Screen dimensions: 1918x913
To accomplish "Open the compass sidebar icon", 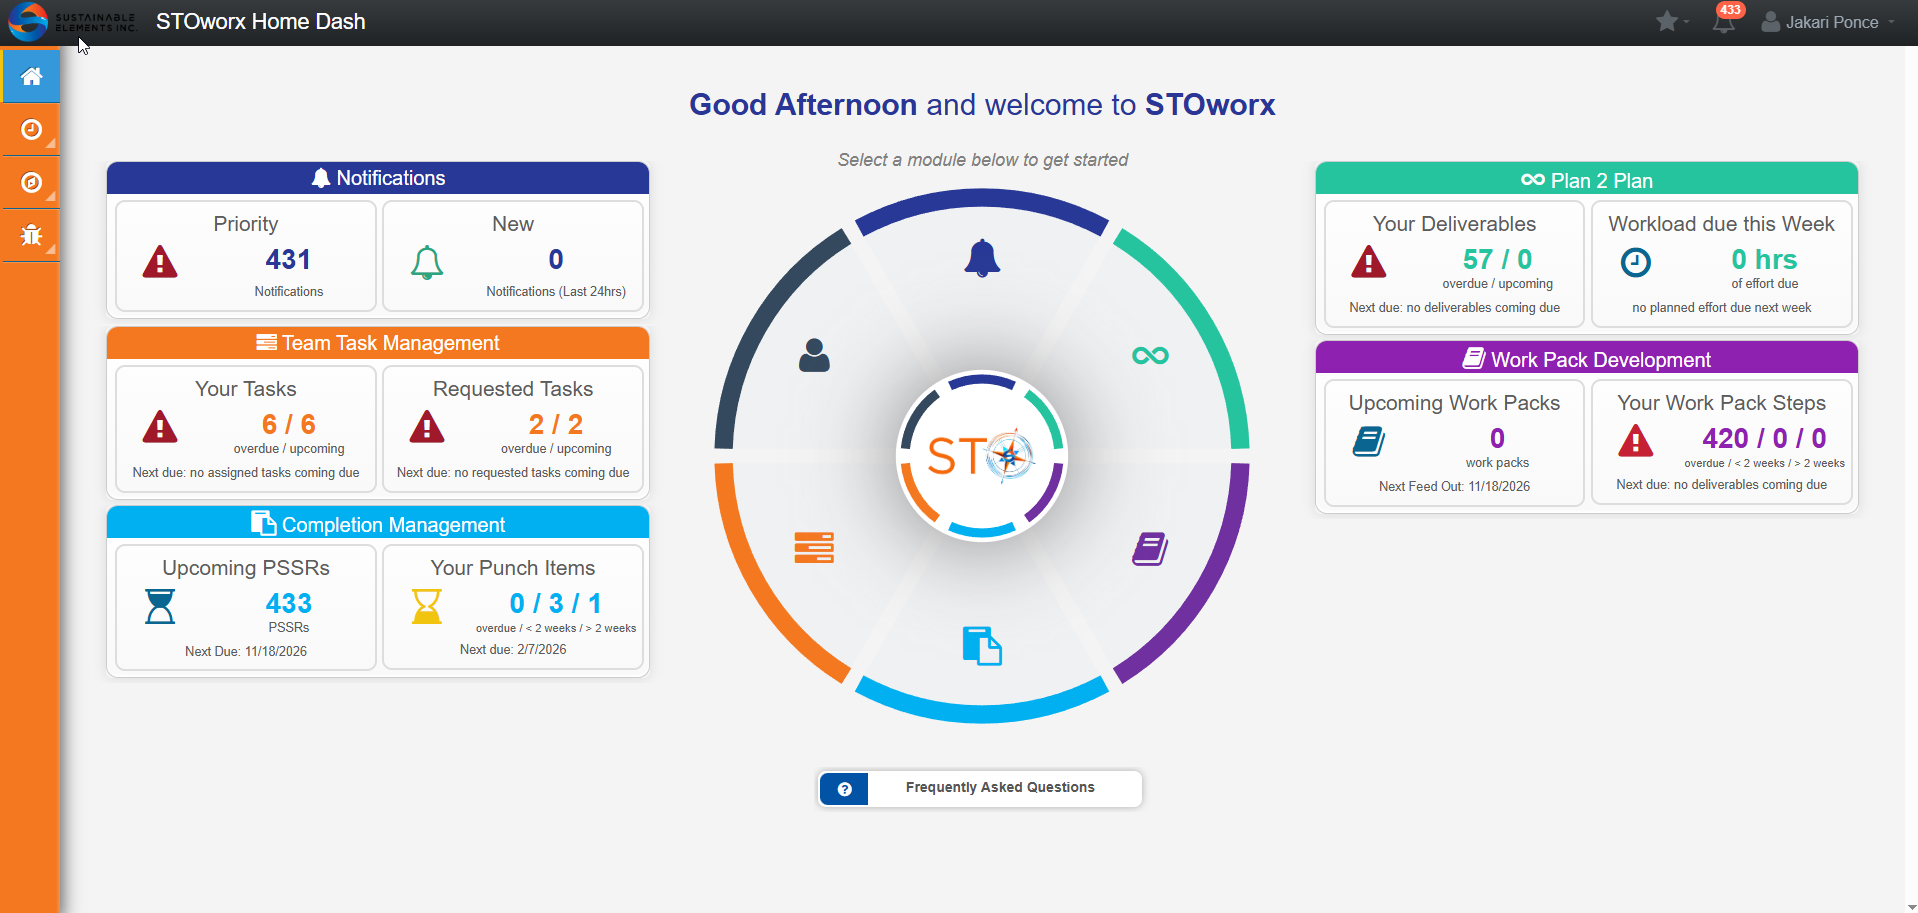I will point(31,182).
